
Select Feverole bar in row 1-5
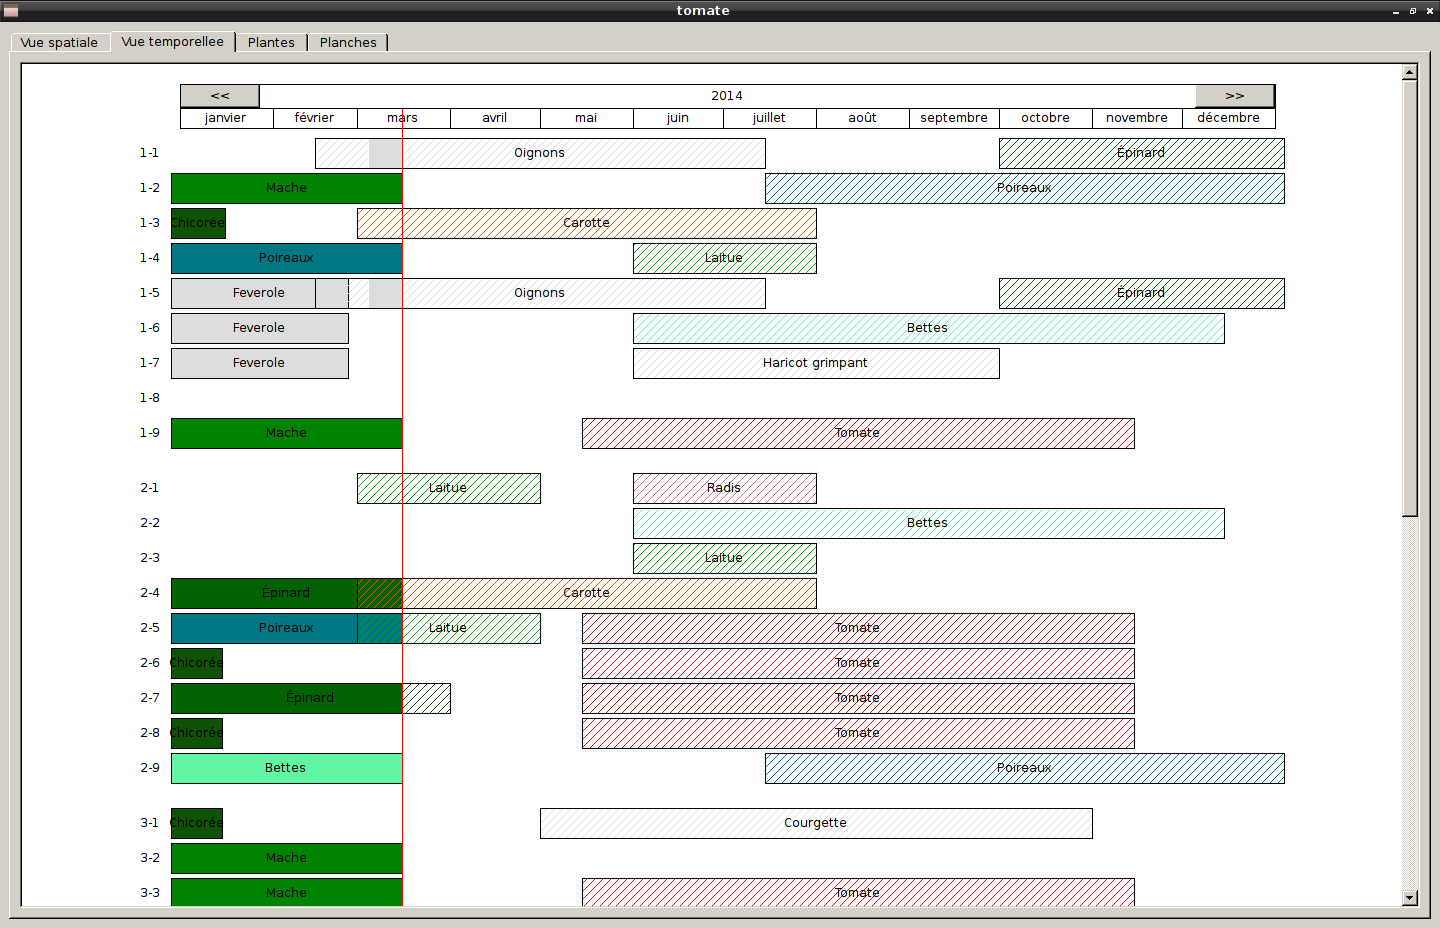point(259,293)
